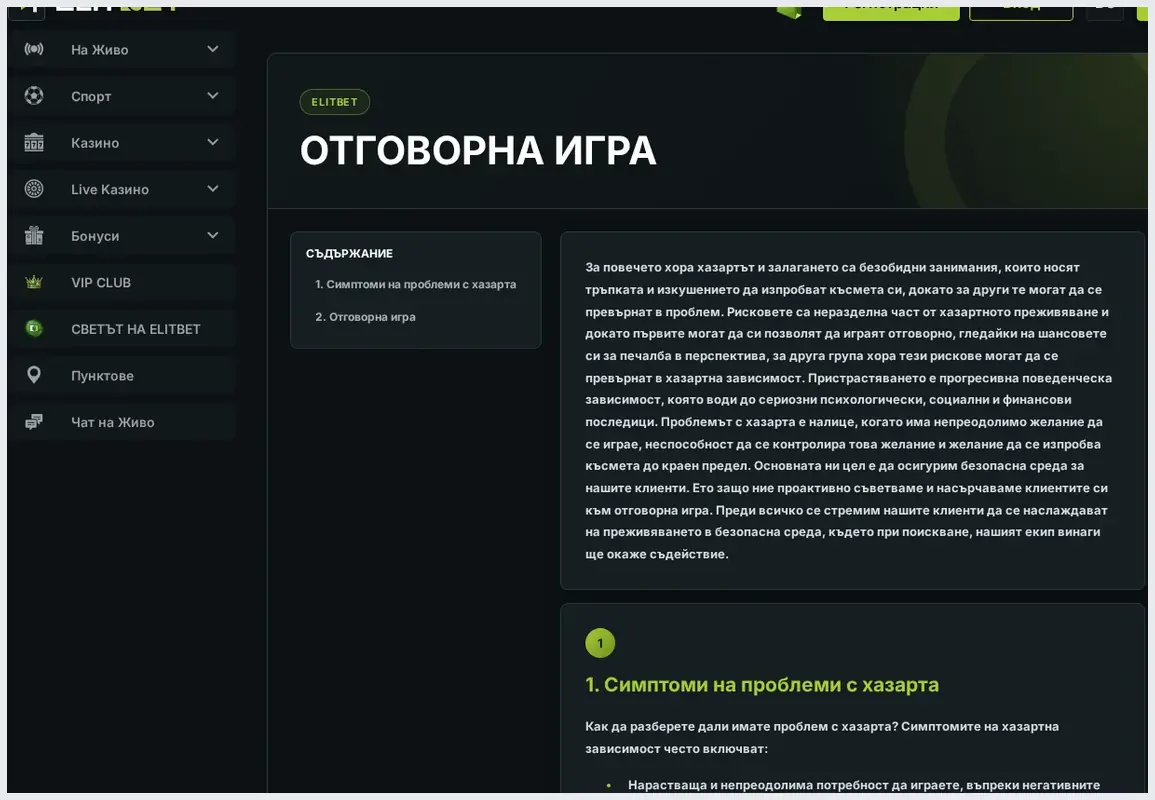This screenshot has width=1155, height=800.
Task: Expand the Бонуси menu chevron
Action: (213, 236)
